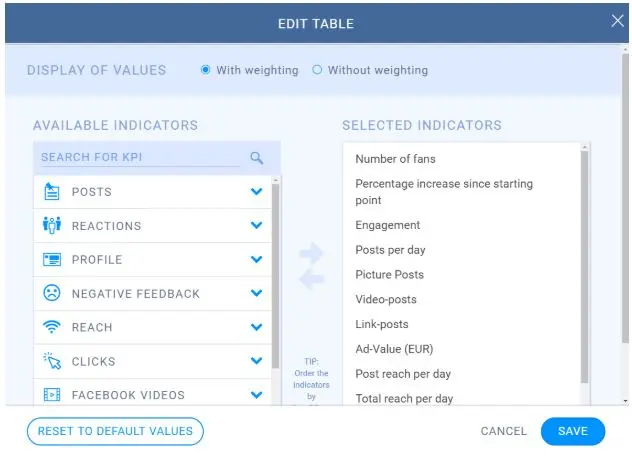Select the With weighting radio option
Screen dimensions: 632x465
pyautogui.click(x=206, y=70)
